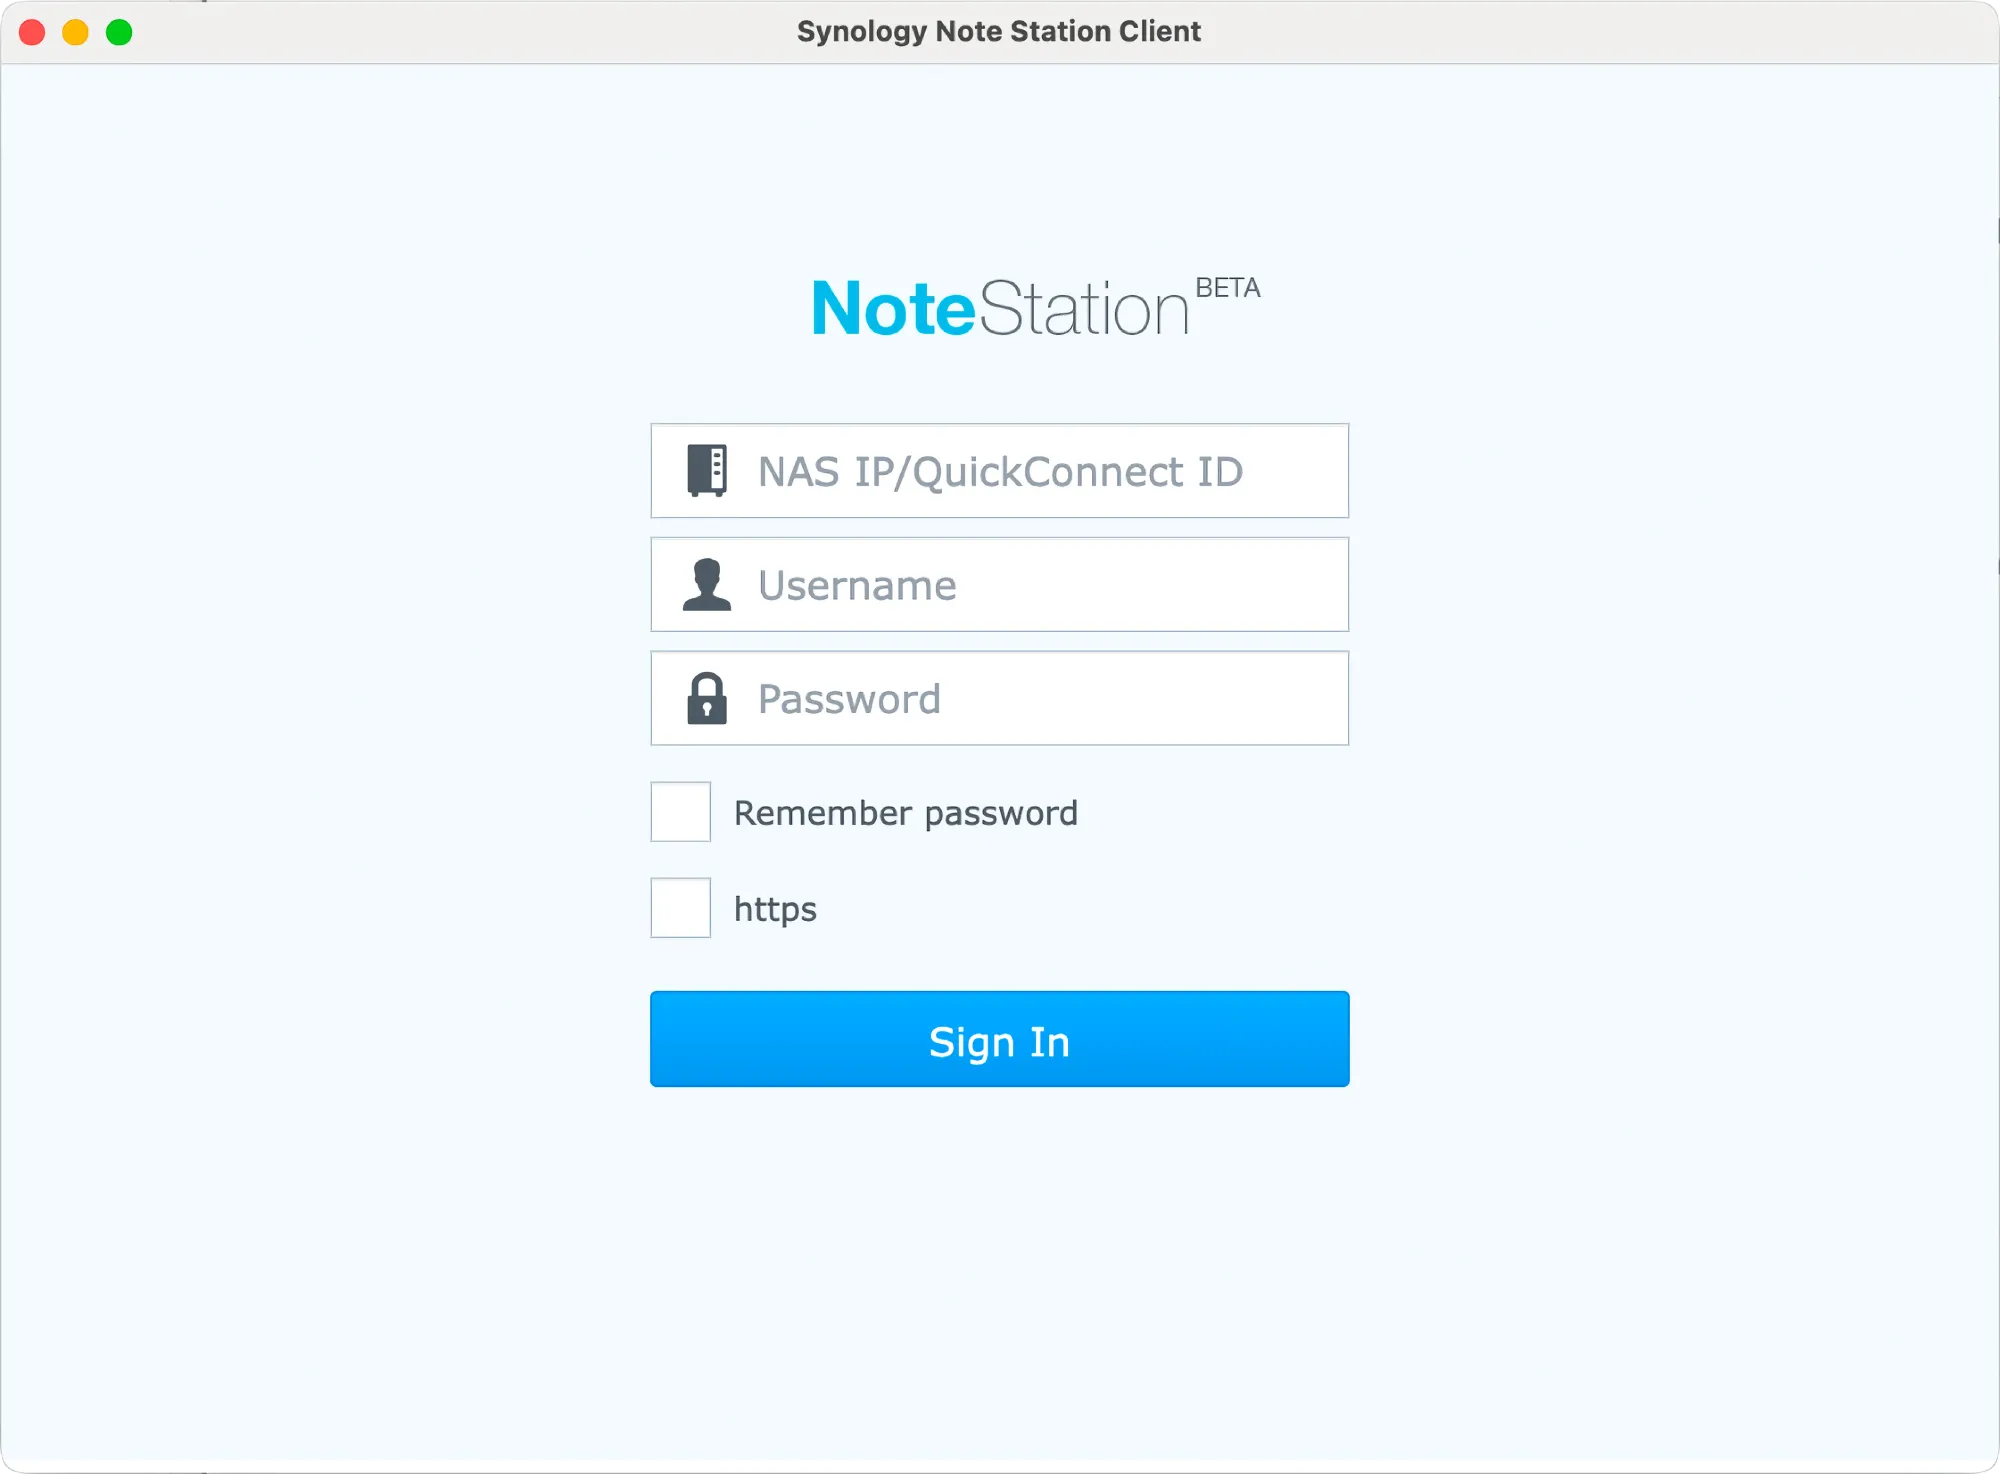Click the user silhouette icon
2000x1474 pixels.
[707, 585]
